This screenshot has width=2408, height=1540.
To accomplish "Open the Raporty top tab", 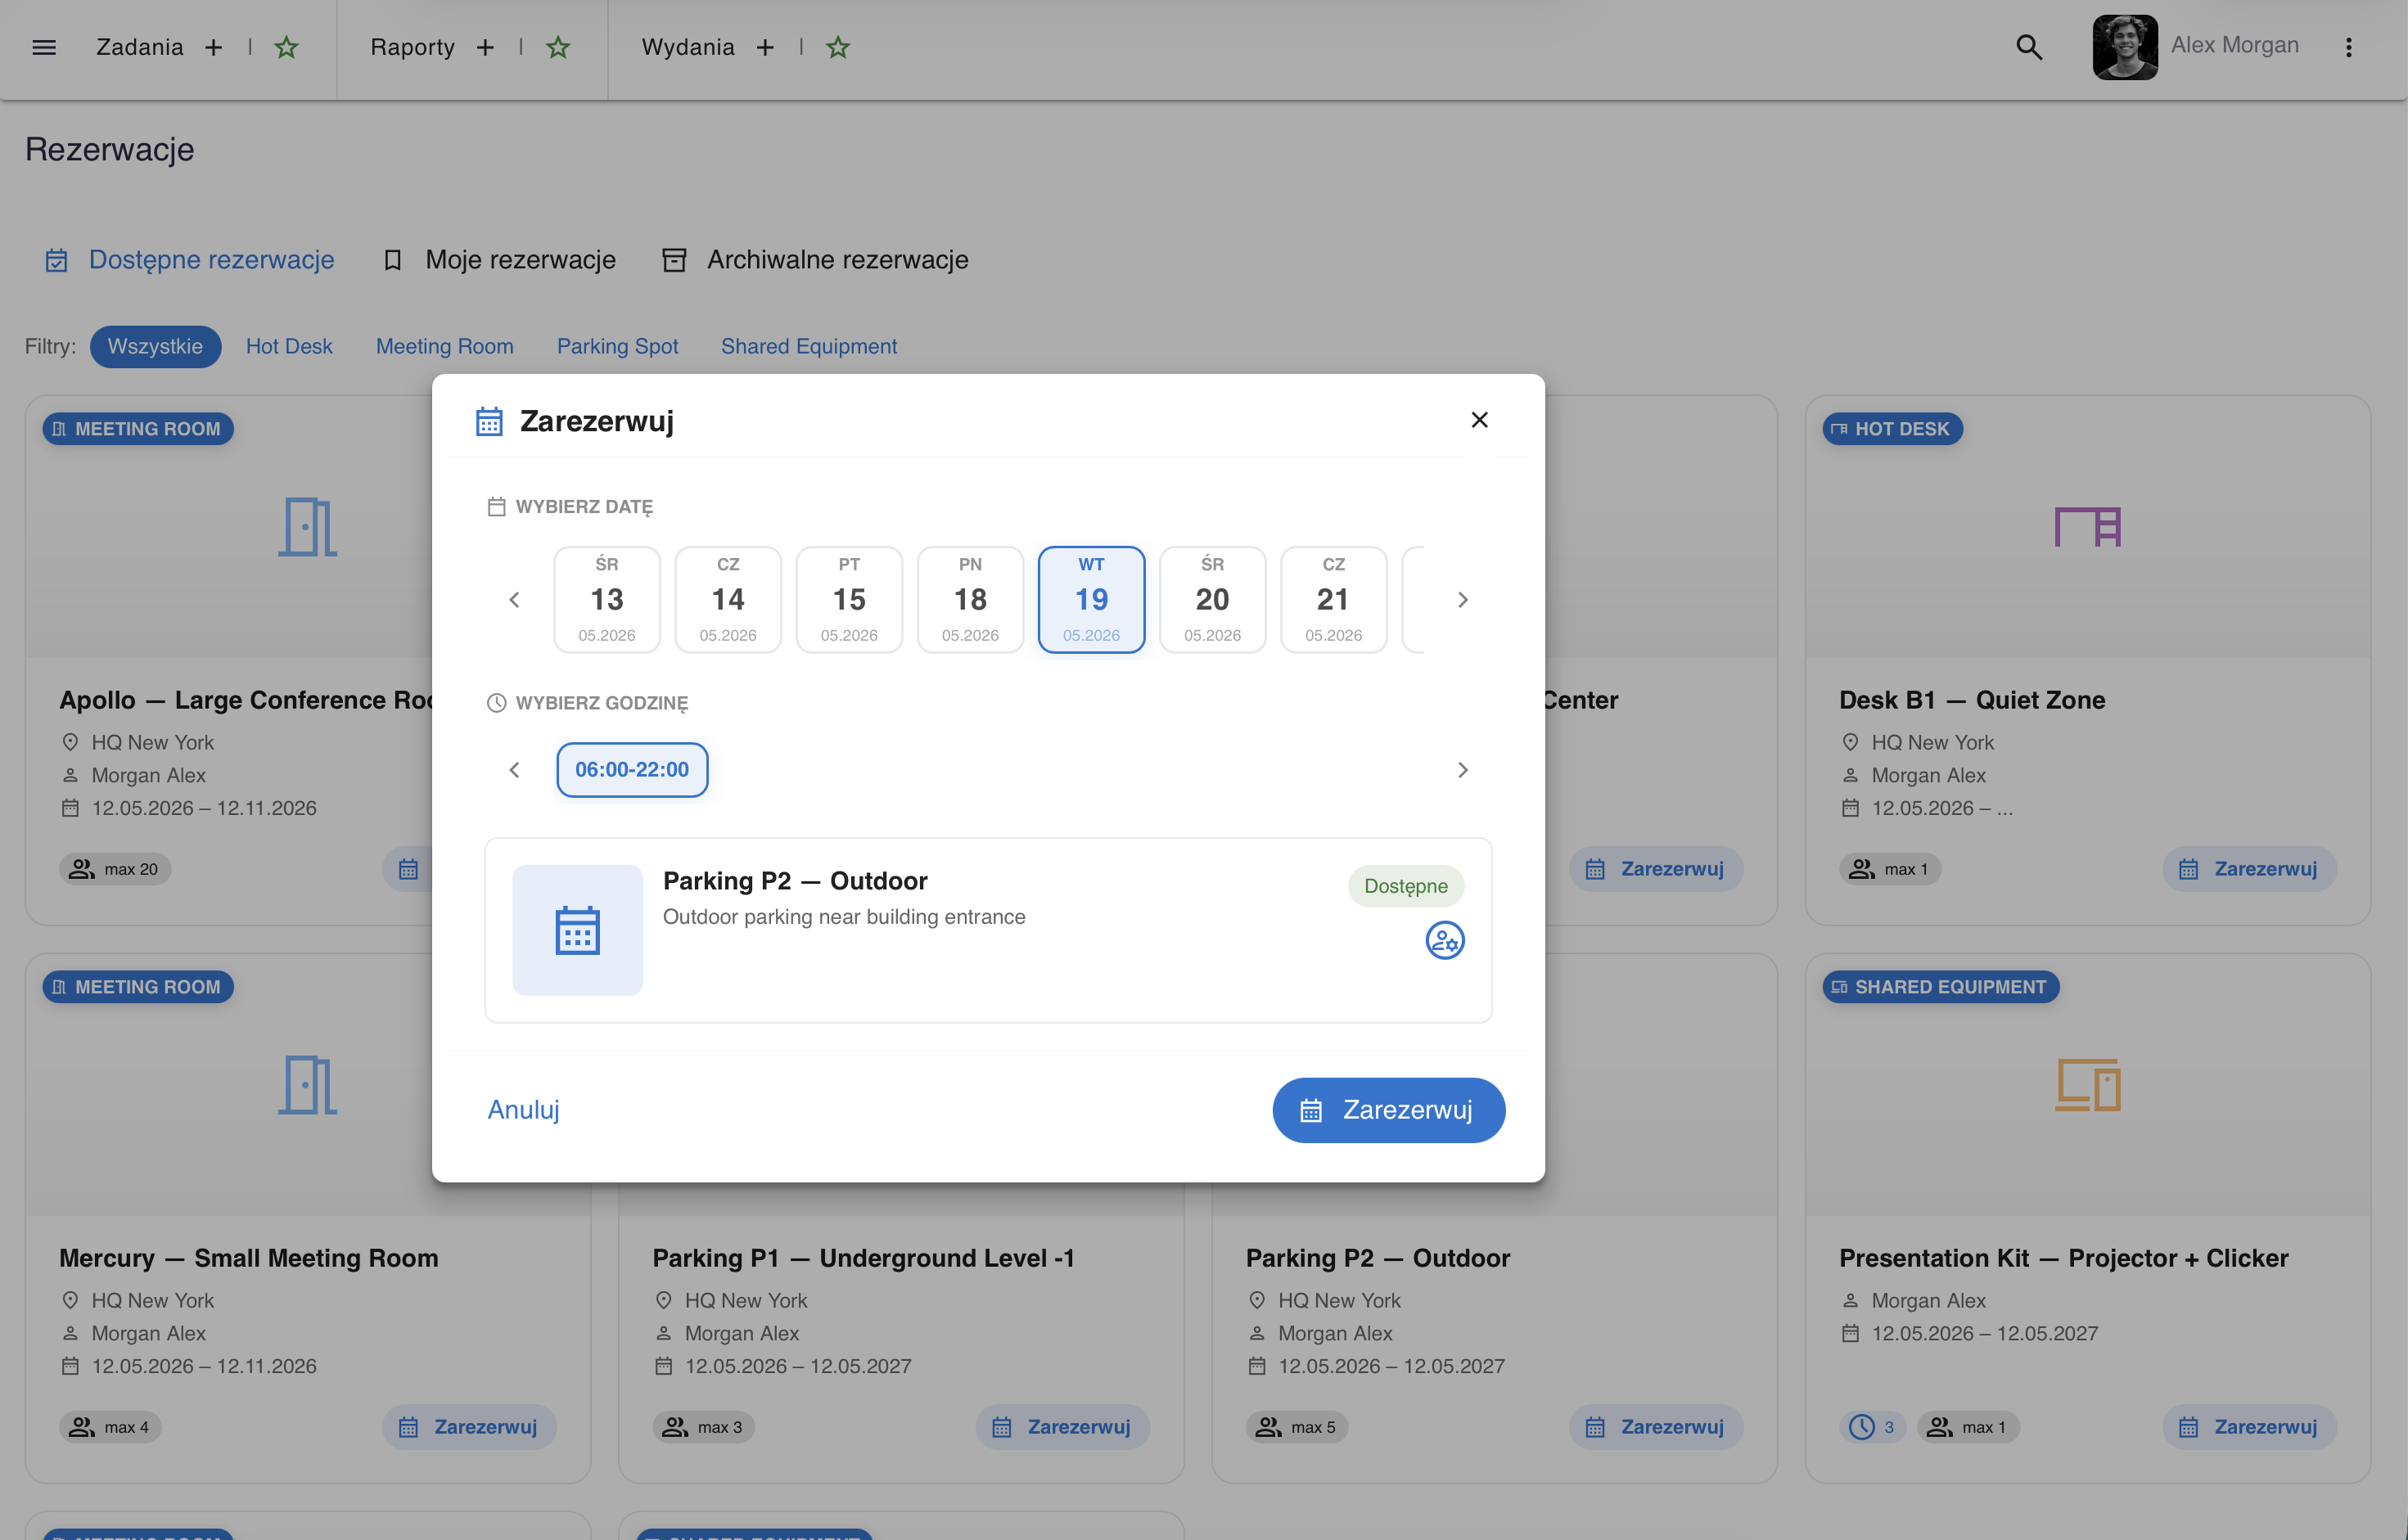I will click(x=412, y=47).
